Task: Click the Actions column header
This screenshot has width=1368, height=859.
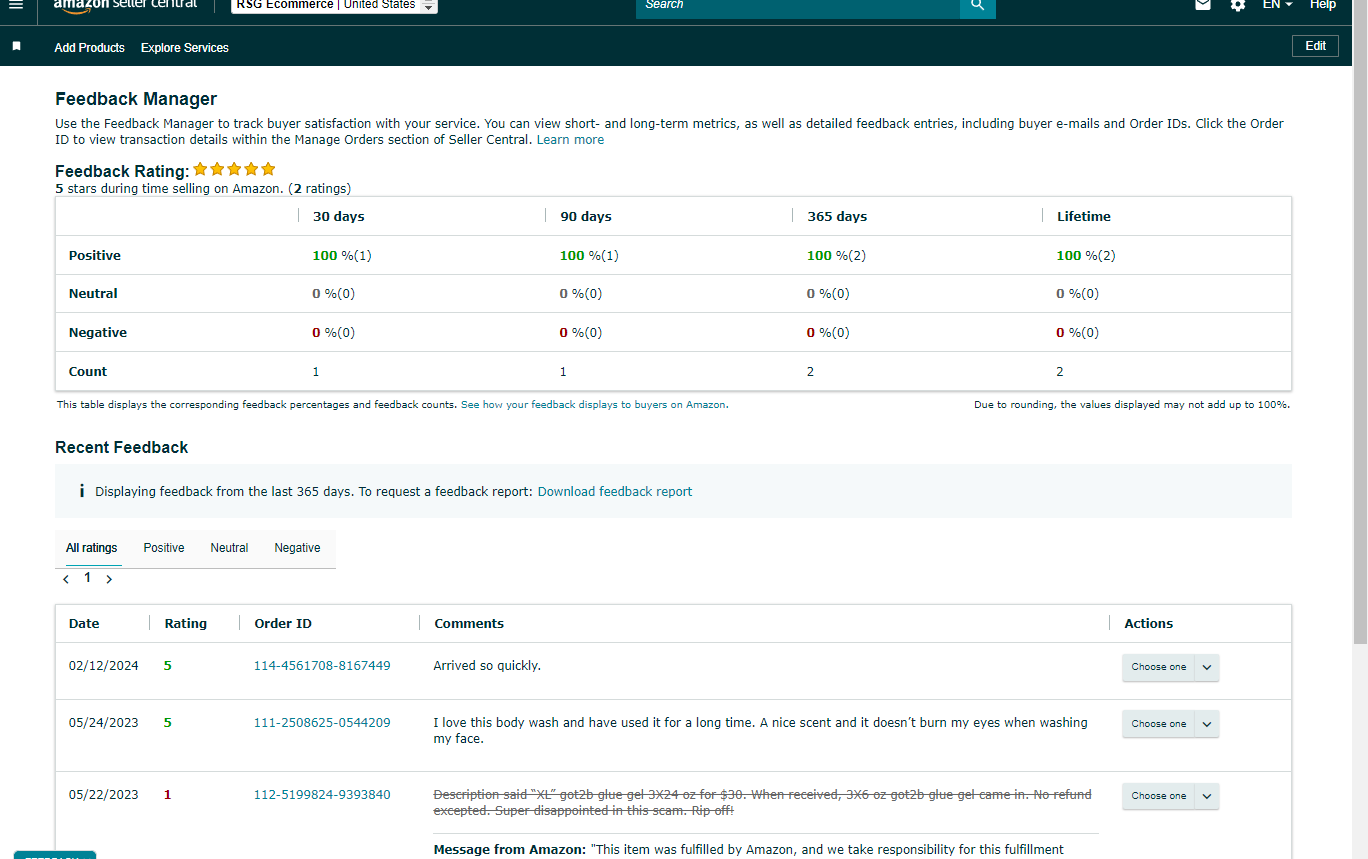Action: click(1148, 624)
